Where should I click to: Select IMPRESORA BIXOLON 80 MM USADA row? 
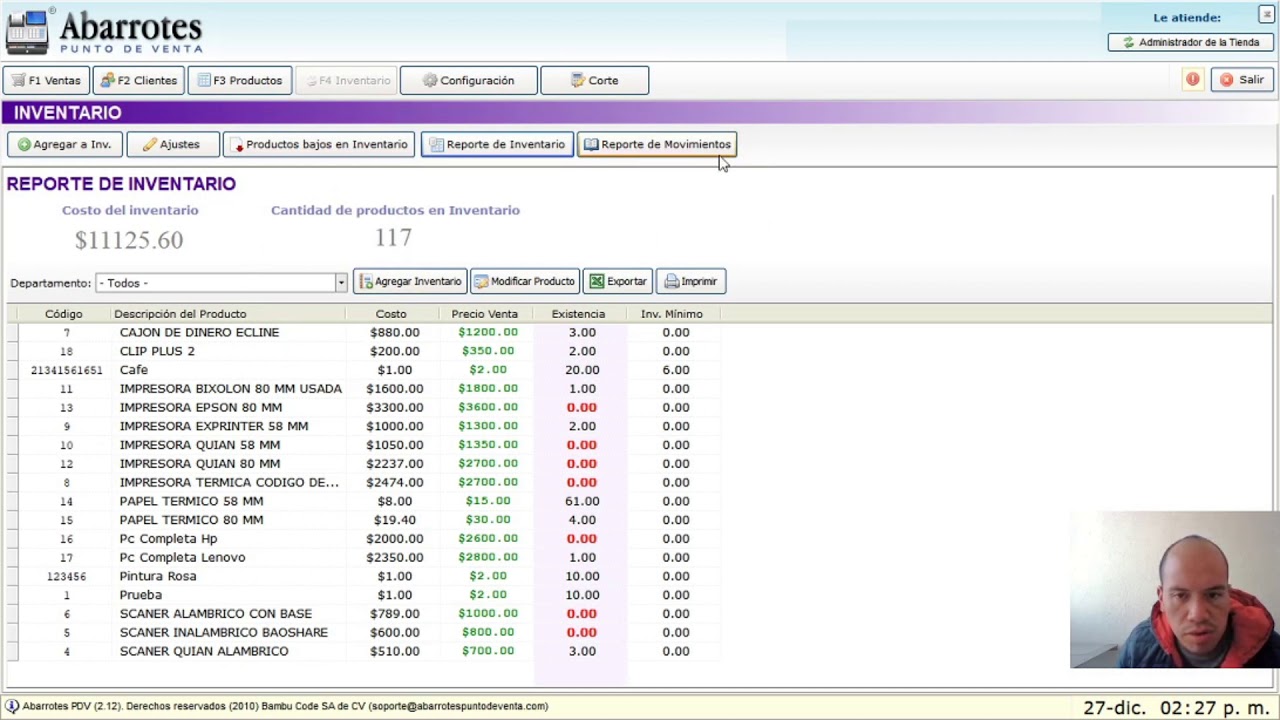(362, 388)
